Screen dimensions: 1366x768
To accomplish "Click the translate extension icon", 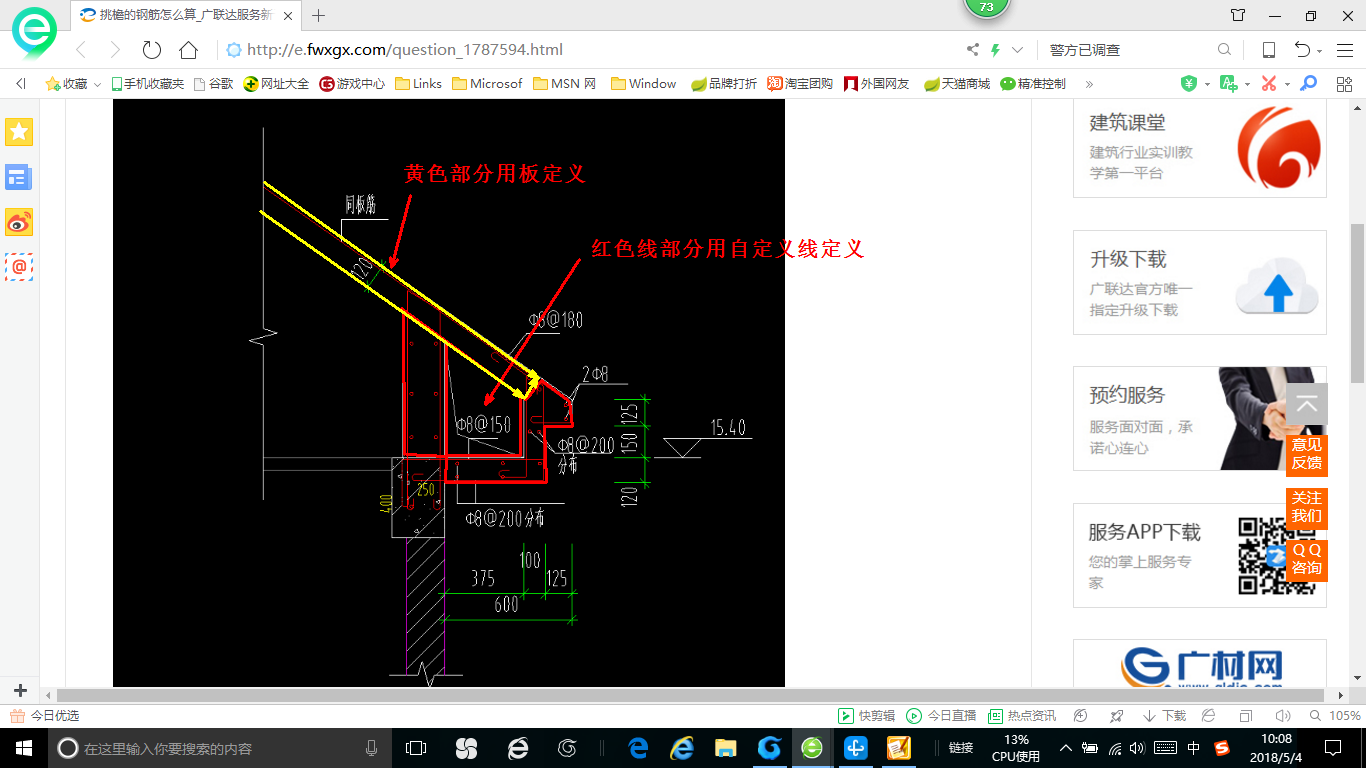I will tap(1229, 84).
